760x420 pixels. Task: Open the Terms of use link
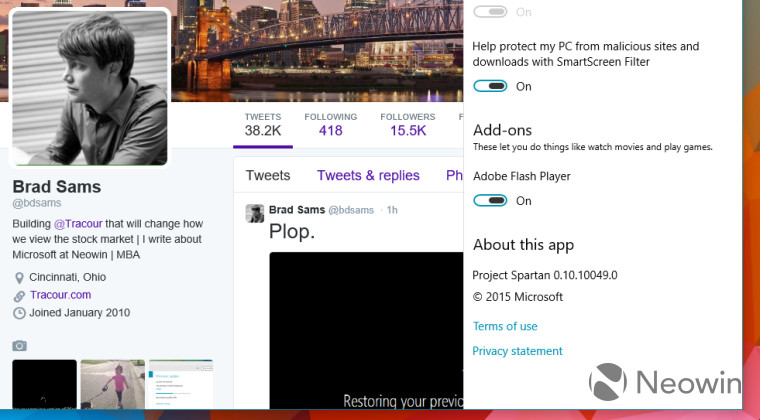[x=505, y=326]
